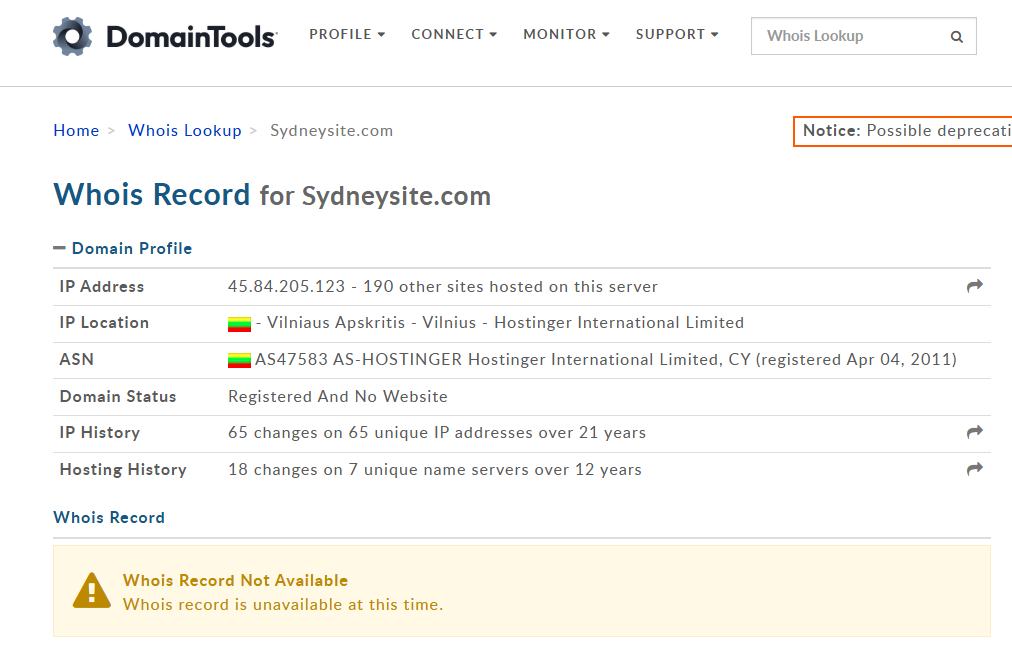1012x648 pixels.
Task: Click the flag icon in IP Location row
Action: pos(239,324)
